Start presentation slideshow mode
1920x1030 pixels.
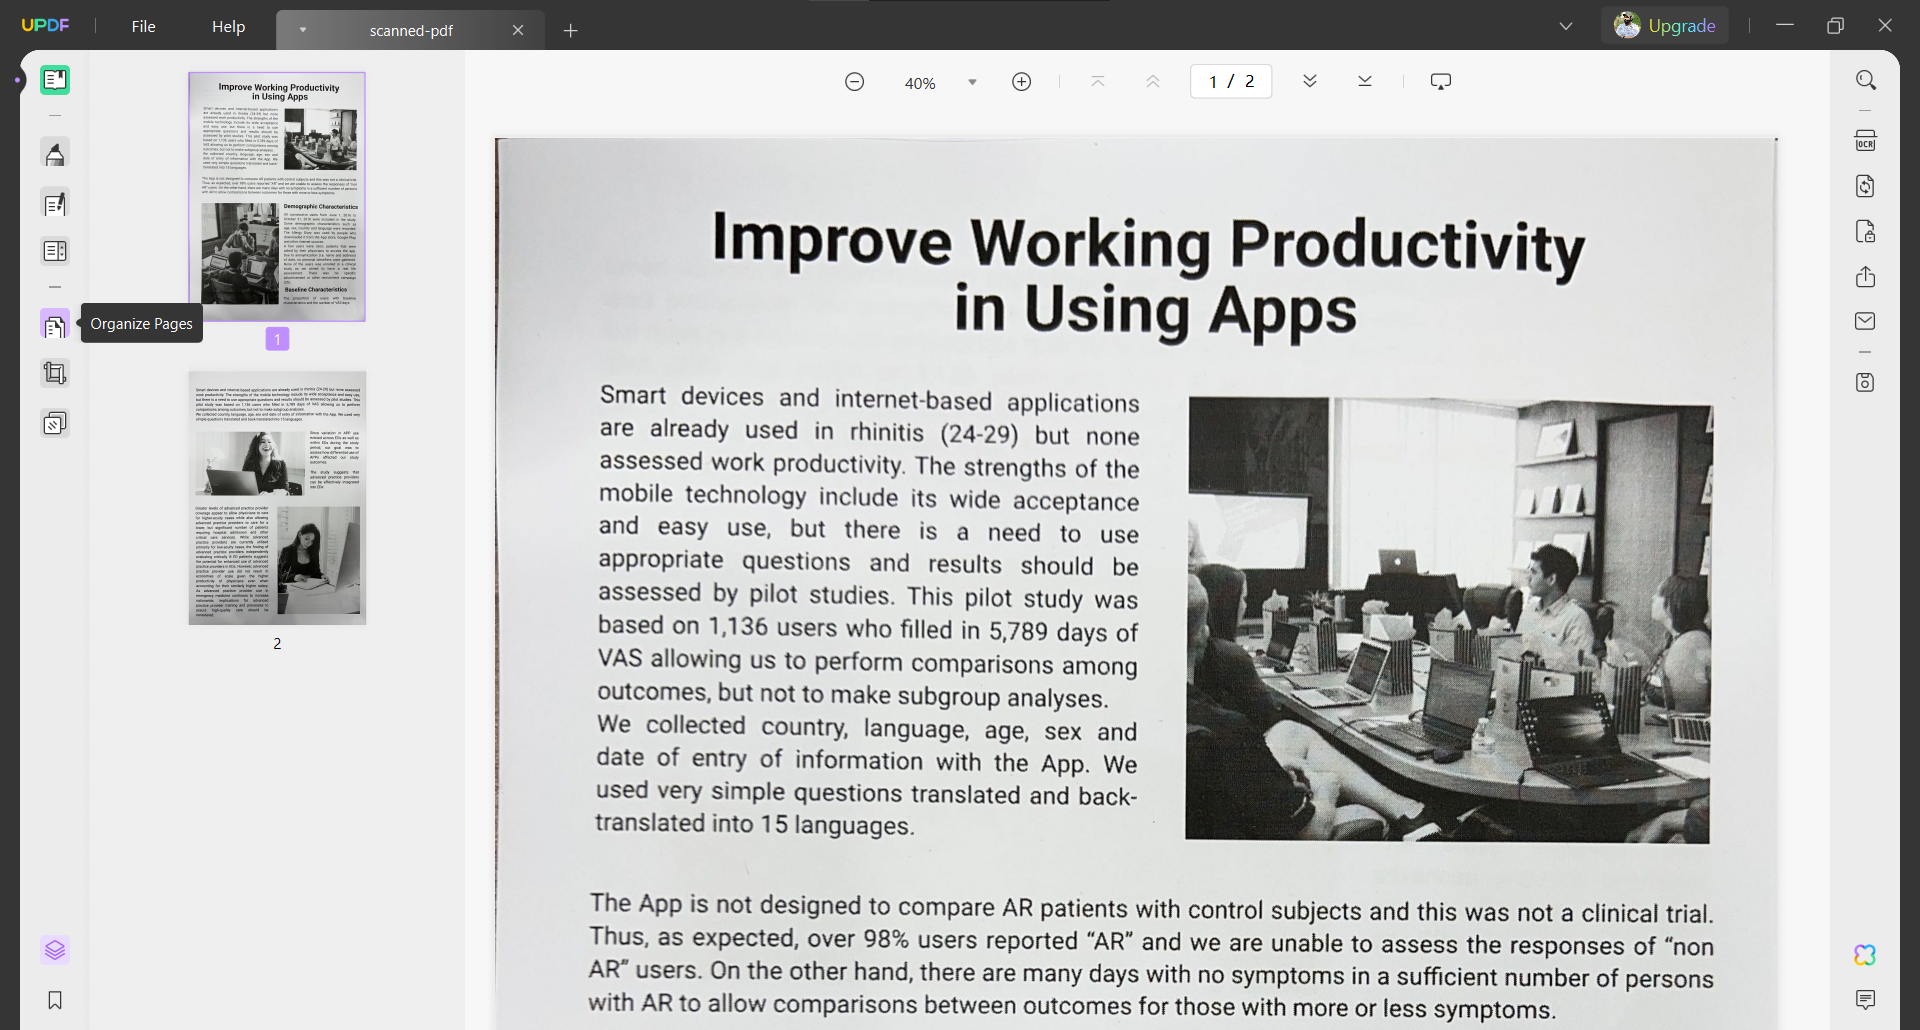[1441, 82]
